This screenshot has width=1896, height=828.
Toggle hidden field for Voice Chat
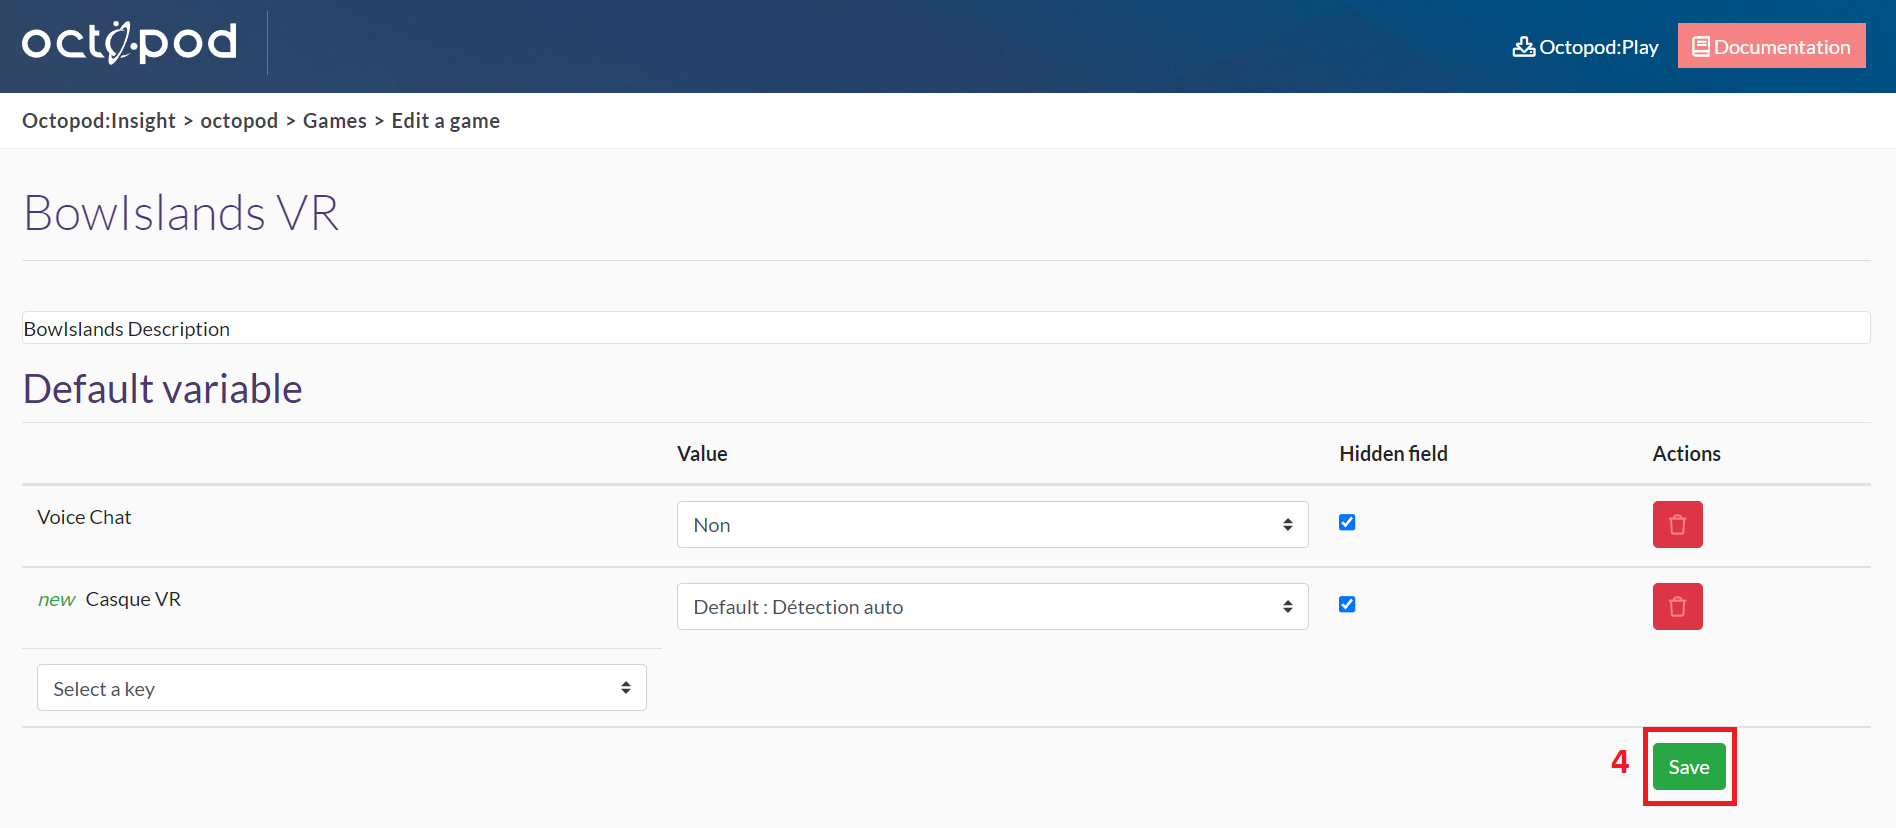pos(1347,522)
